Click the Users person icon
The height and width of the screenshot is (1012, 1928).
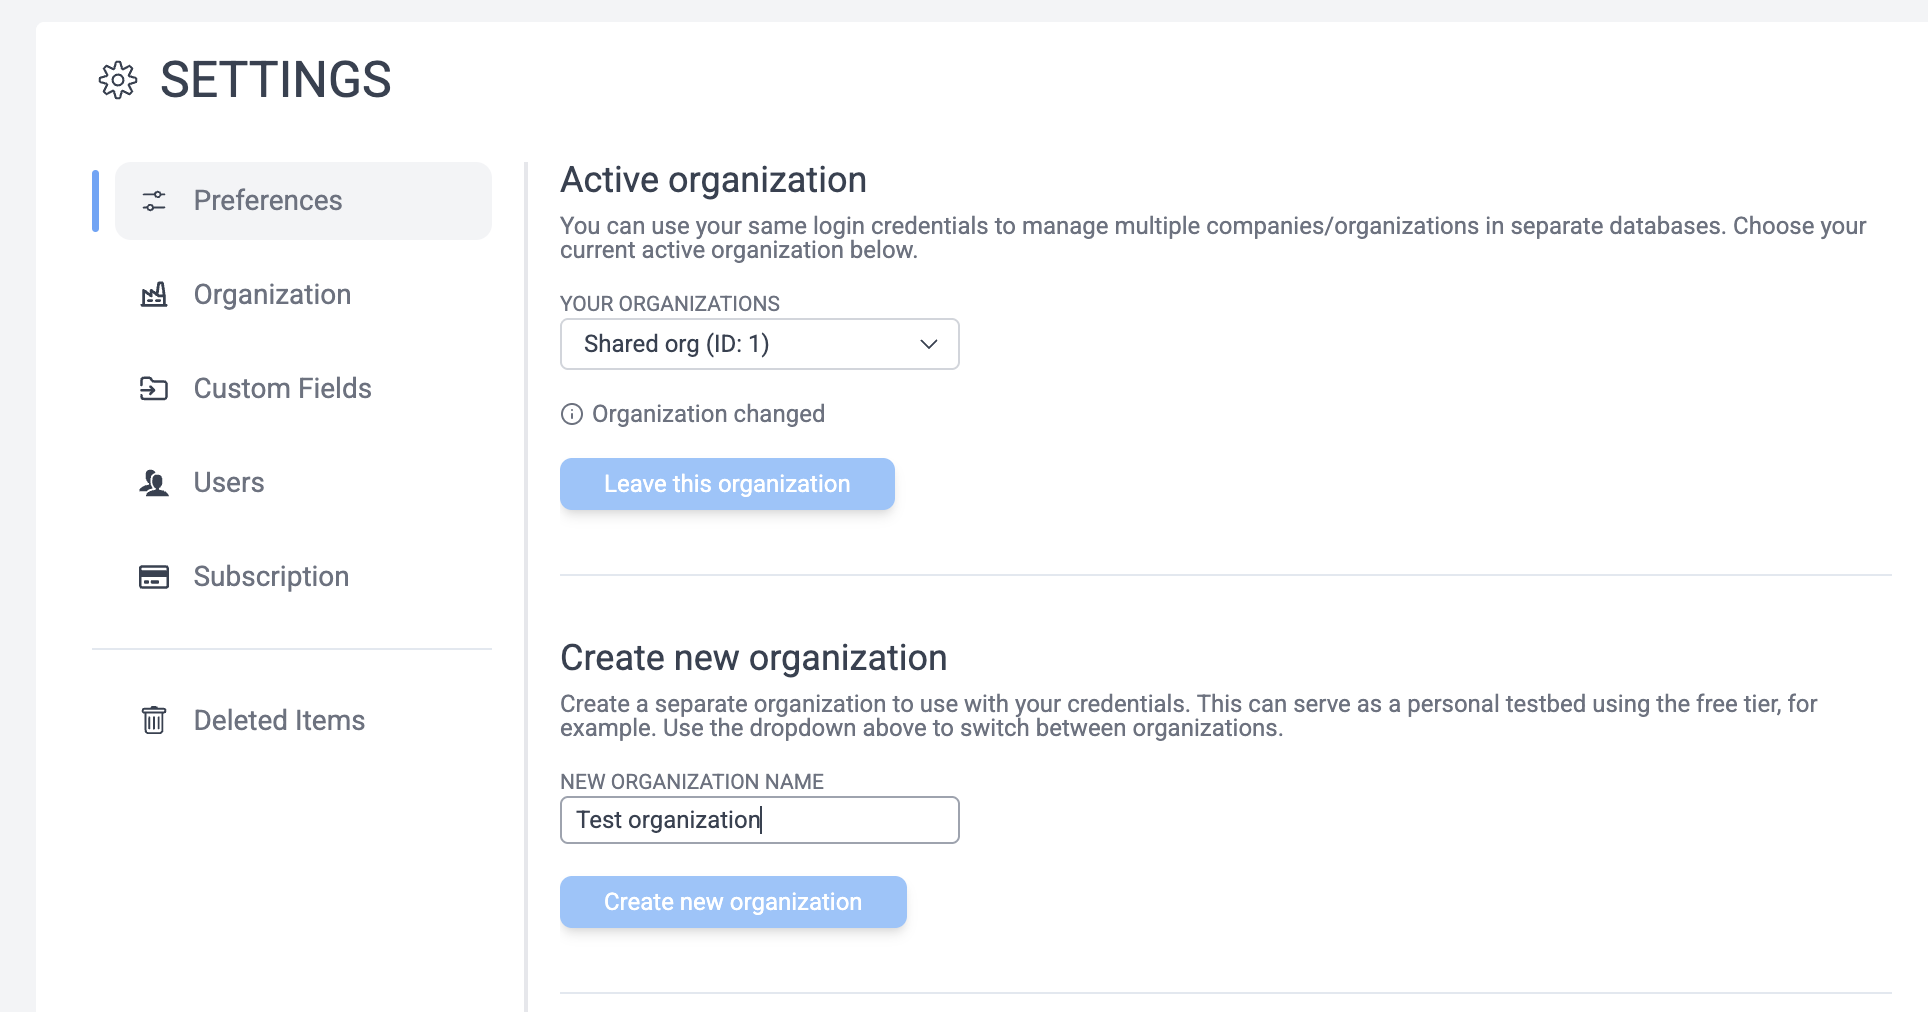click(x=154, y=483)
